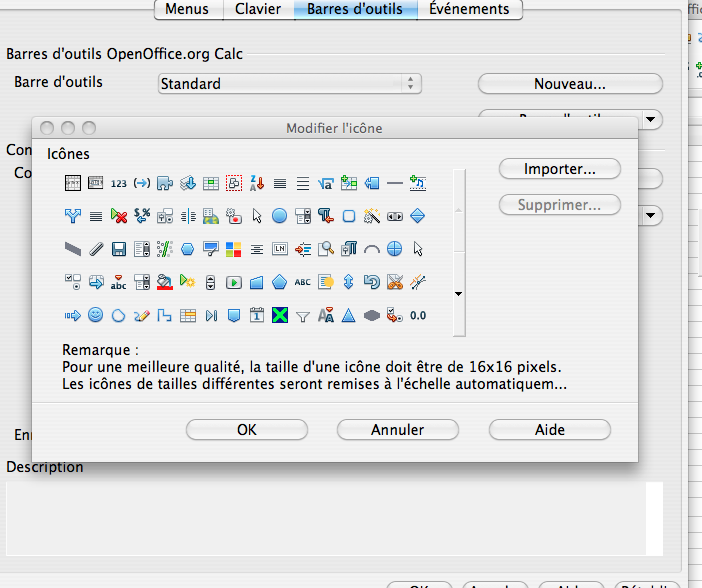702x588 pixels.
Task: Open the Standard toolbar dropdown
Action: pyautogui.click(x=290, y=84)
